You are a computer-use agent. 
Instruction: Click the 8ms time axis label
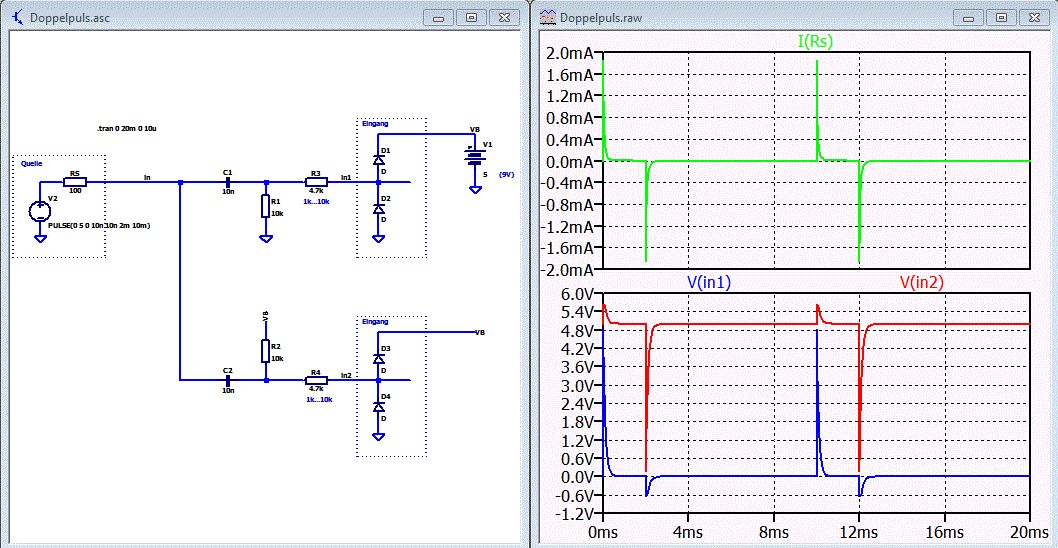pyautogui.click(x=774, y=531)
